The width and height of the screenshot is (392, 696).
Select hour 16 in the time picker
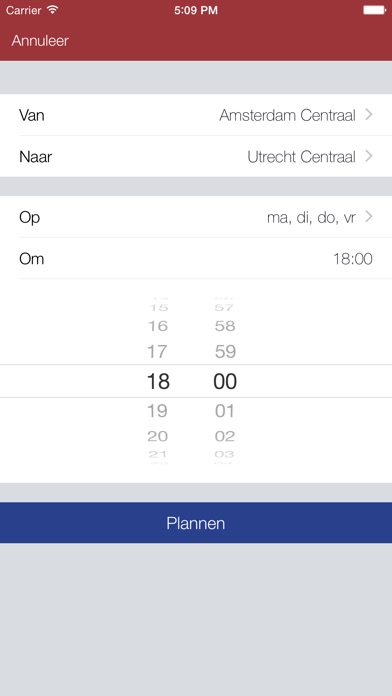click(x=158, y=326)
